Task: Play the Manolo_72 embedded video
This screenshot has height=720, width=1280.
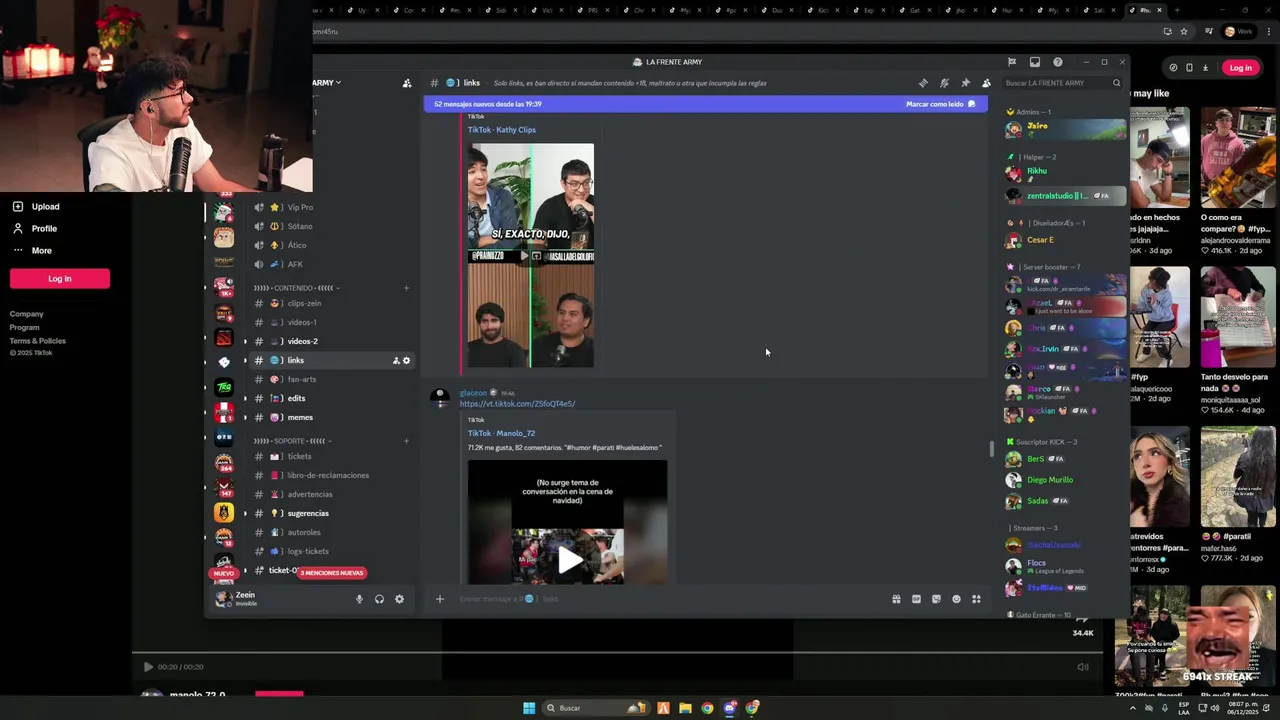Action: 568,560
